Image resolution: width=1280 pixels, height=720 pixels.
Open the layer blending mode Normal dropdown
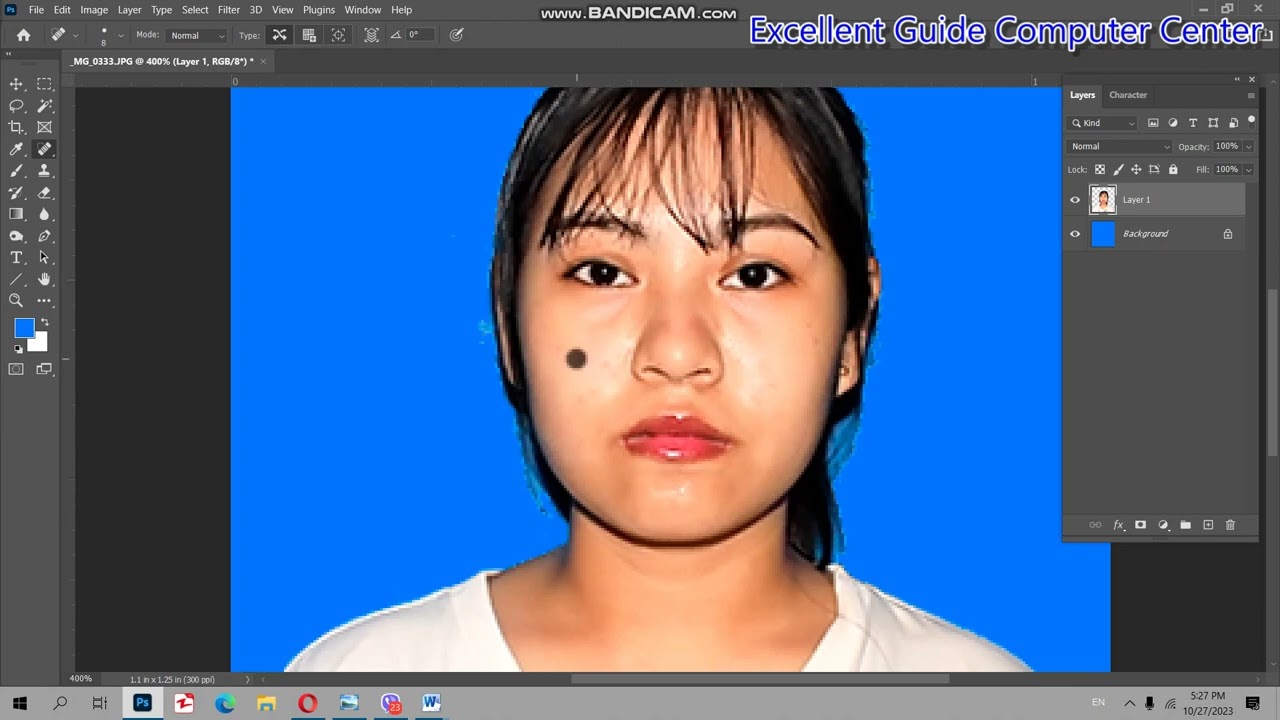(x=1120, y=146)
